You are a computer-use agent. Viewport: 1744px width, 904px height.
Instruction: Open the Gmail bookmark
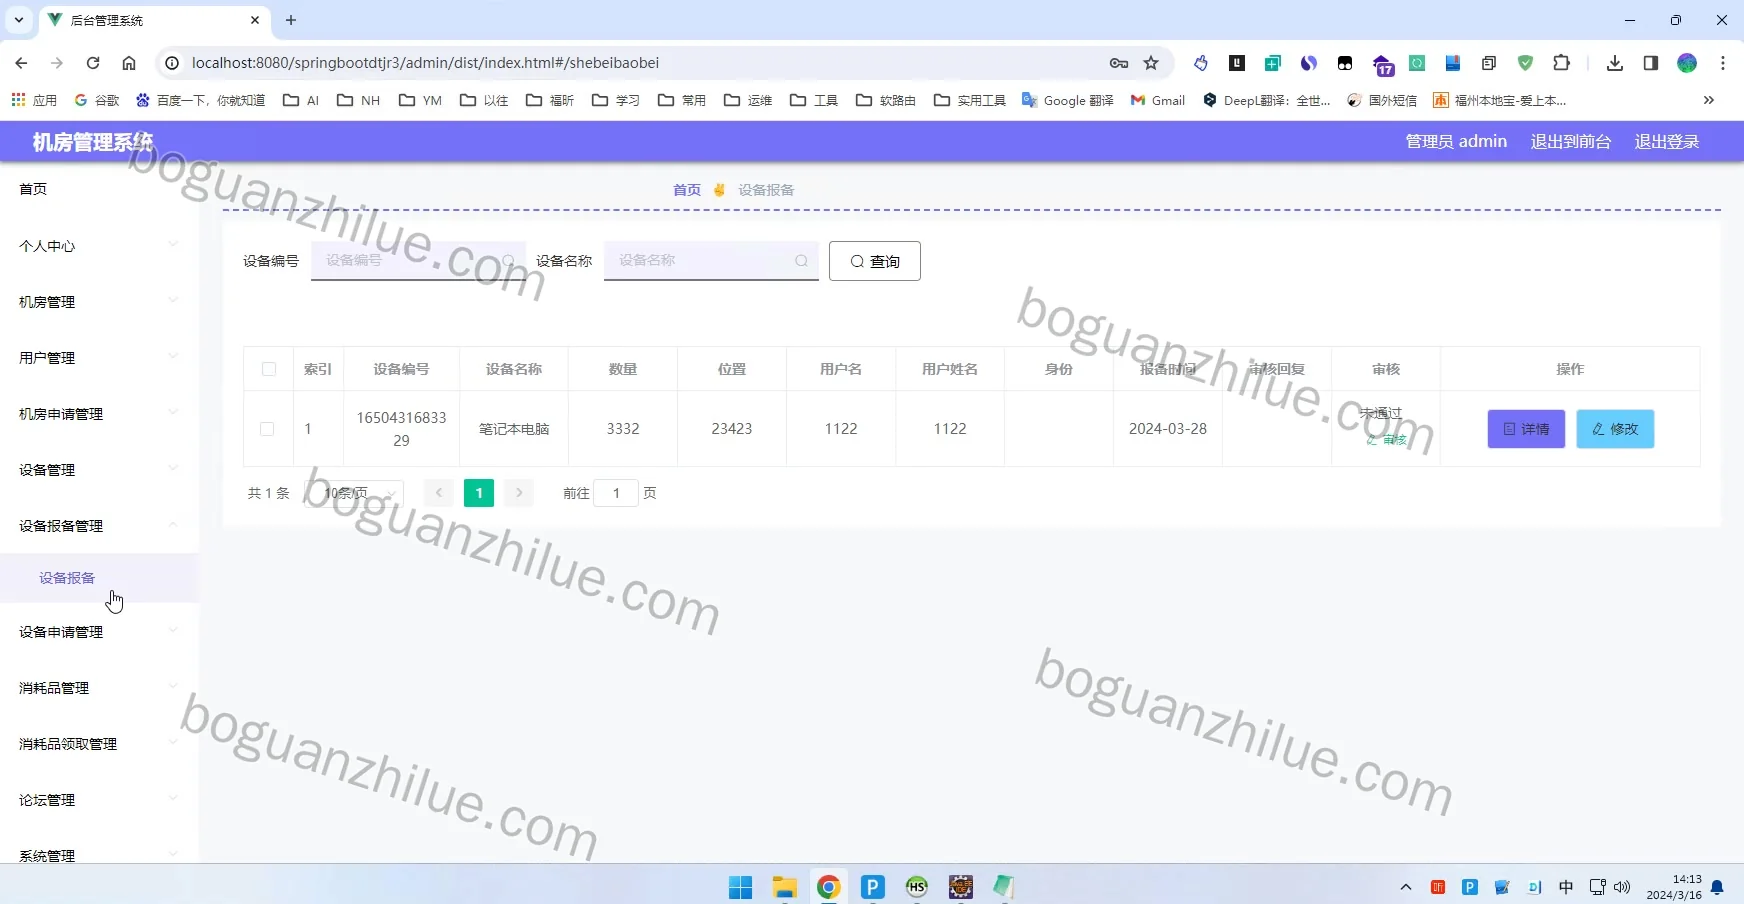click(x=1157, y=100)
